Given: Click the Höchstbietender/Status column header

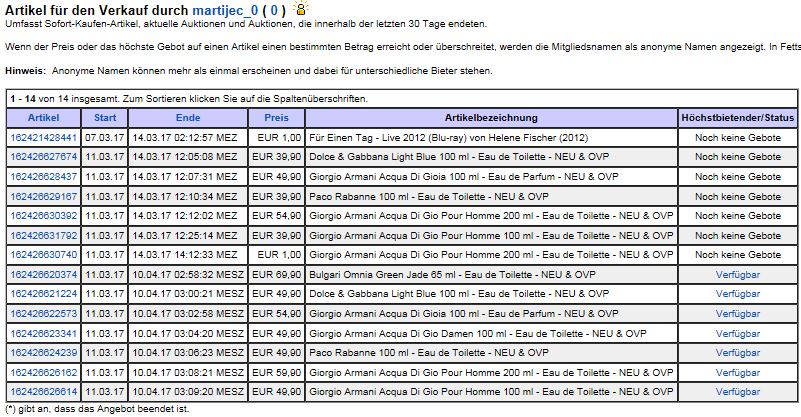Looking at the screenshot, I should tap(738, 118).
